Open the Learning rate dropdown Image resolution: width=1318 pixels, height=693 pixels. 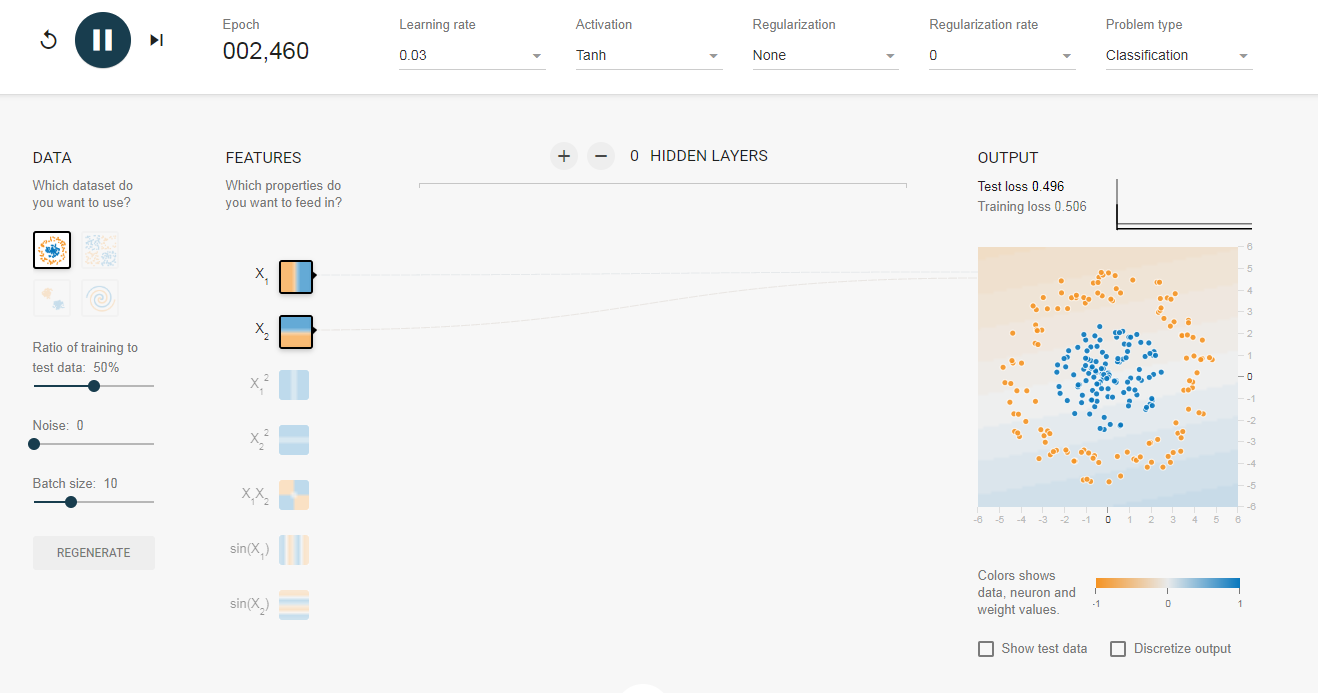pos(472,56)
